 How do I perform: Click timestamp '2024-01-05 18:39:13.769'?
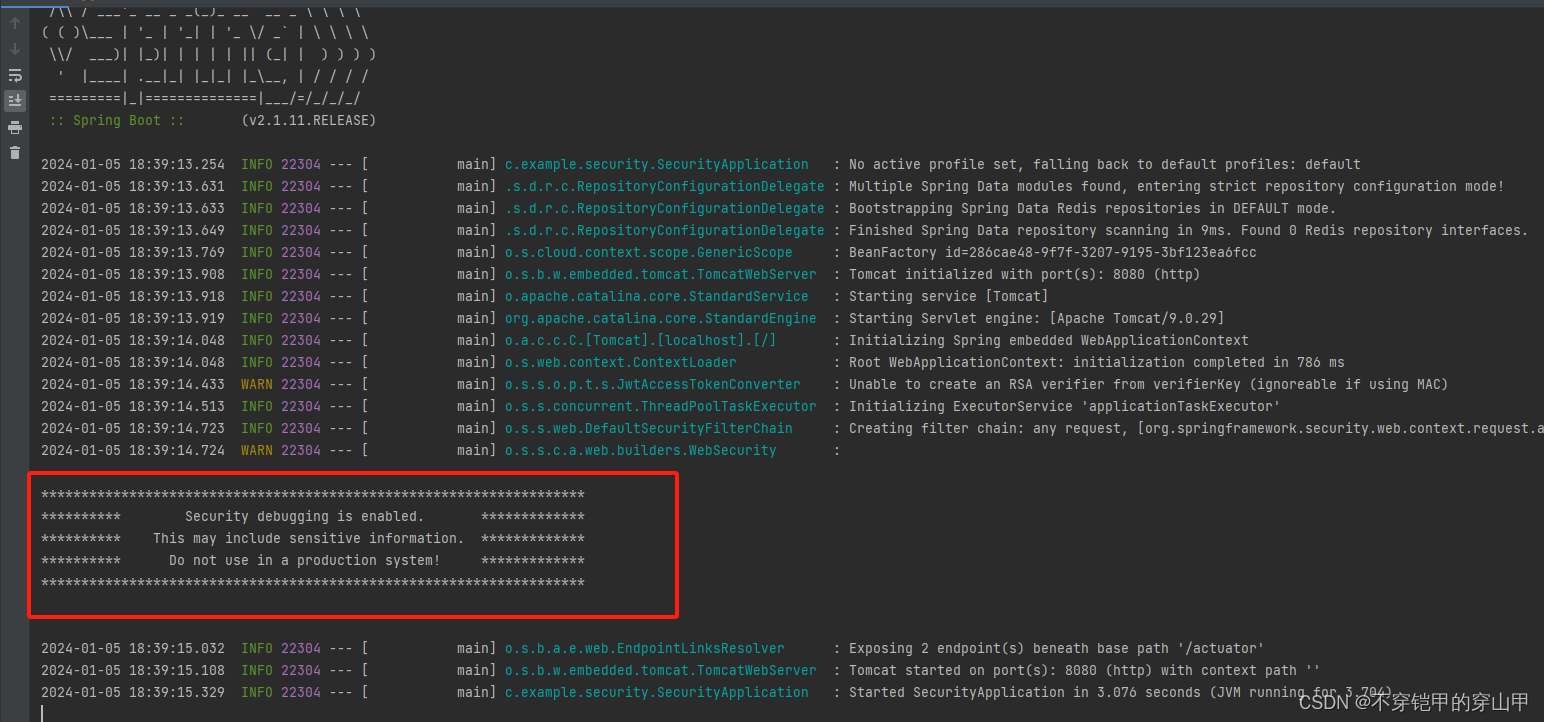(x=132, y=252)
